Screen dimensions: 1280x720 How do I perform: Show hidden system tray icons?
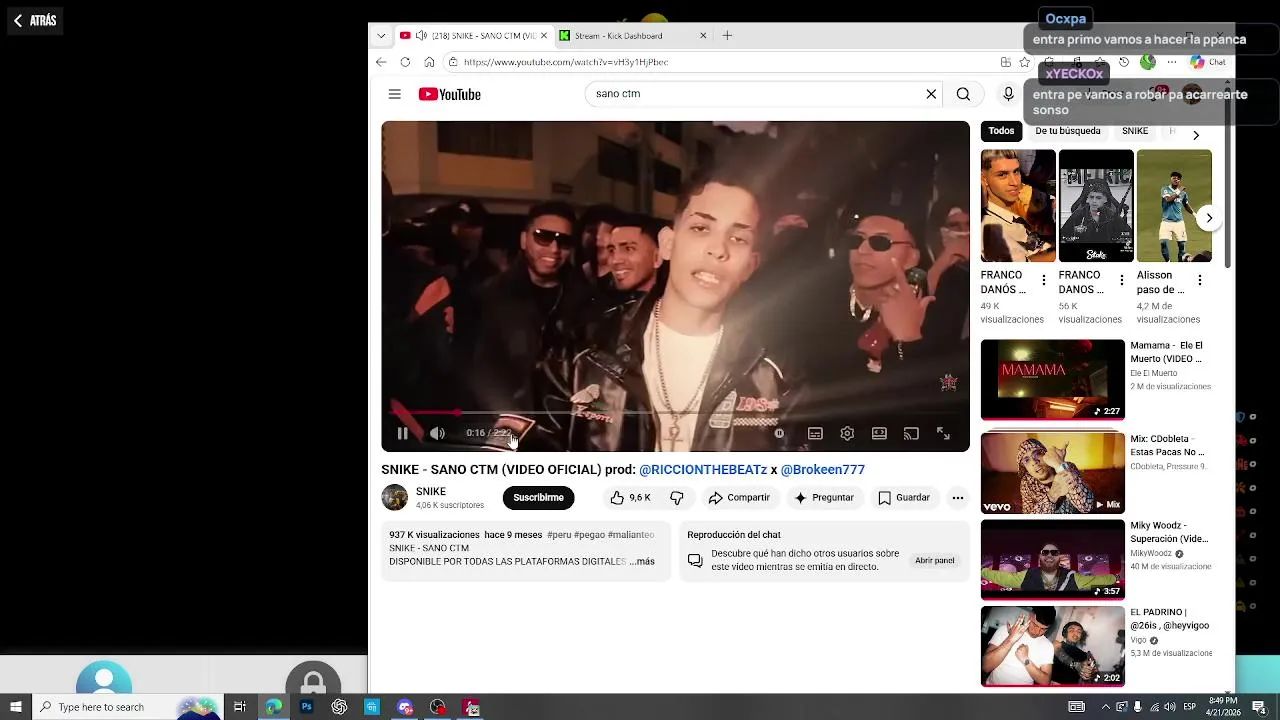1105,707
